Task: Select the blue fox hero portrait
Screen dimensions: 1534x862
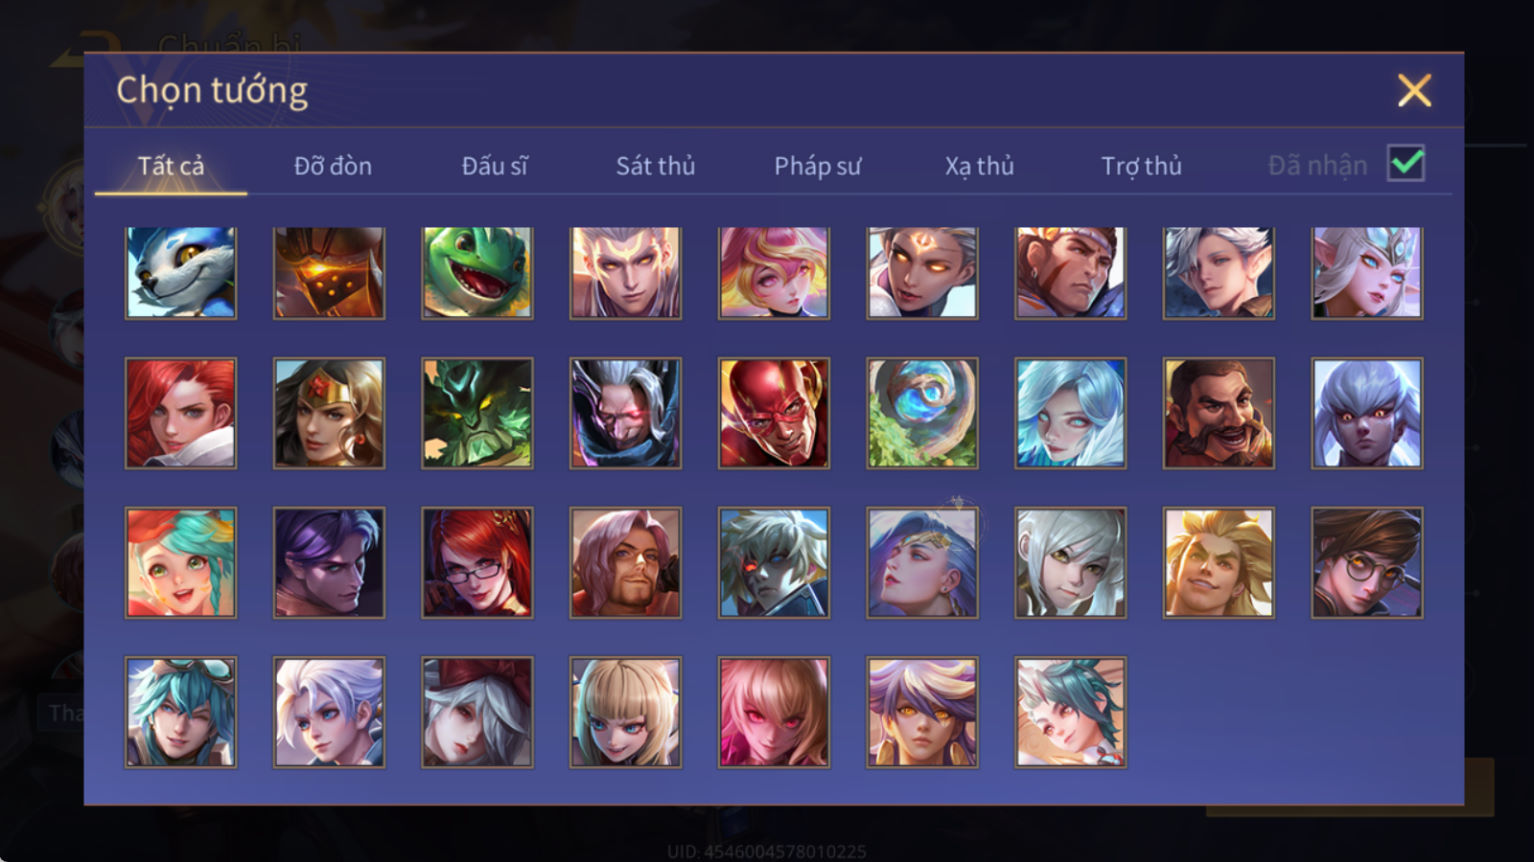Action: click(181, 272)
